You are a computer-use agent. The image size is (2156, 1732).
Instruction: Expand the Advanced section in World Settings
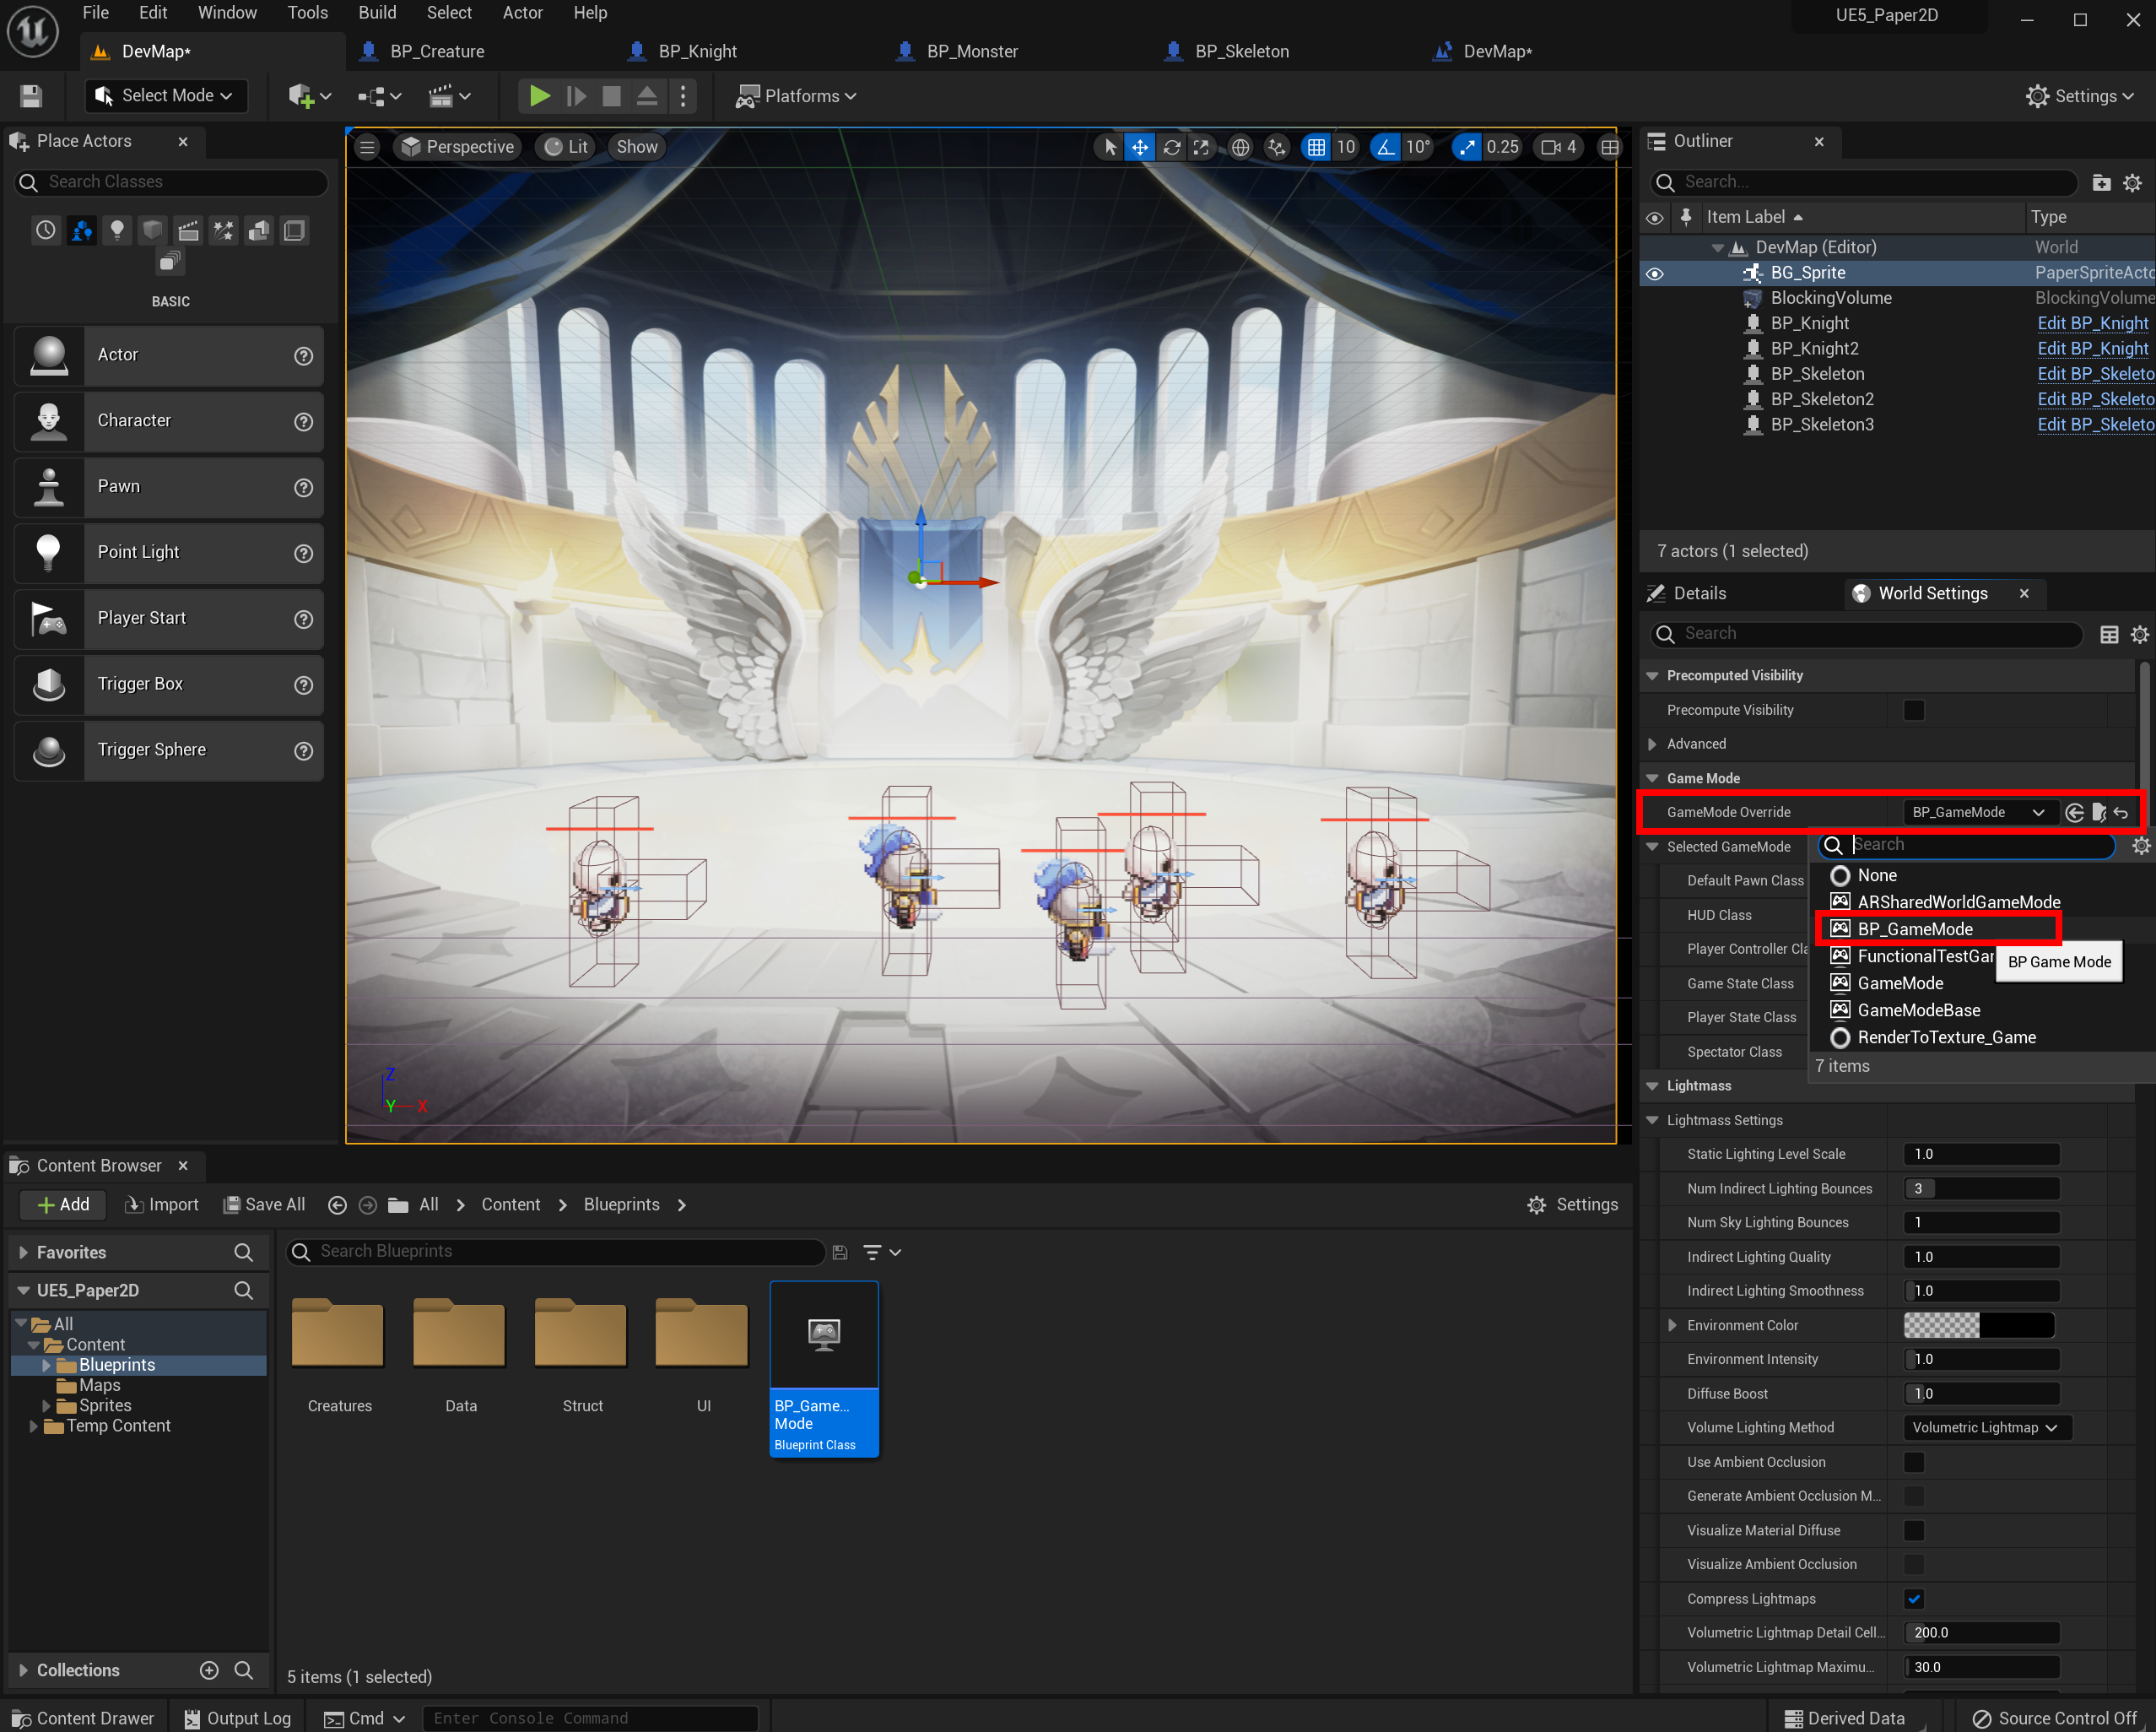1652,744
